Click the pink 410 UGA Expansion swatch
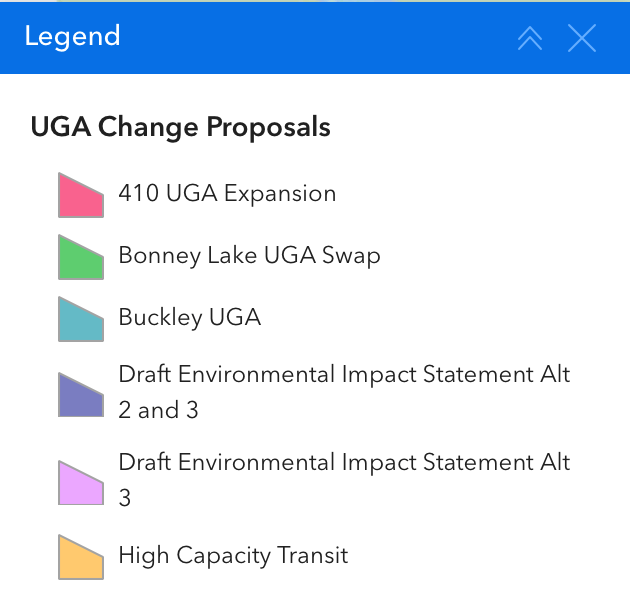 tap(81, 196)
